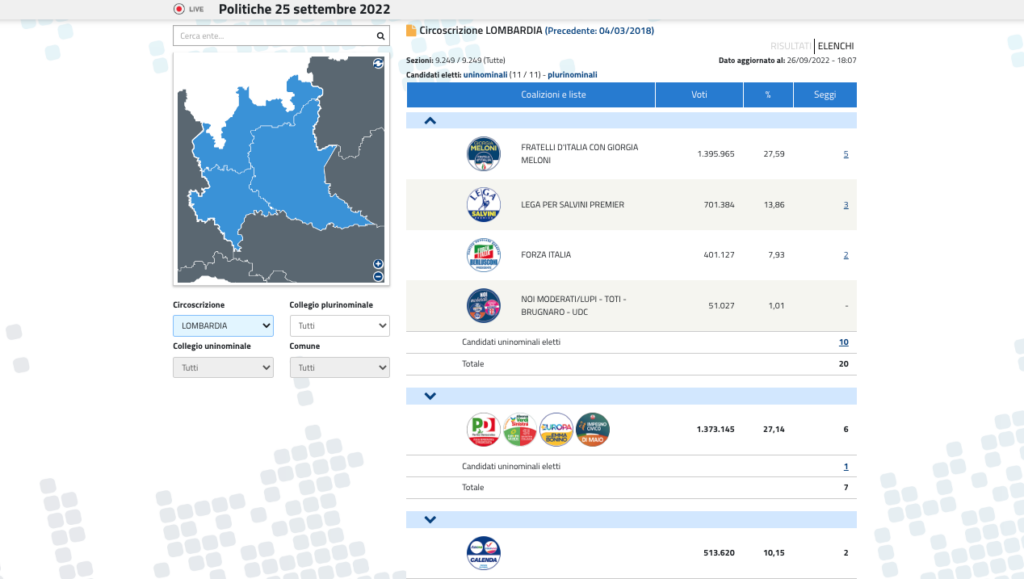Collapse the first coalition with the up chevron
Screen dimensions: 1024x579
430,121
